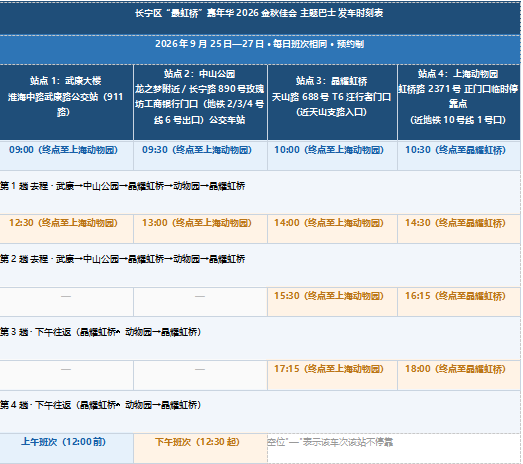The image size is (523, 464).
Task: Click the 上午班次 legend cell
Action: click(66, 448)
